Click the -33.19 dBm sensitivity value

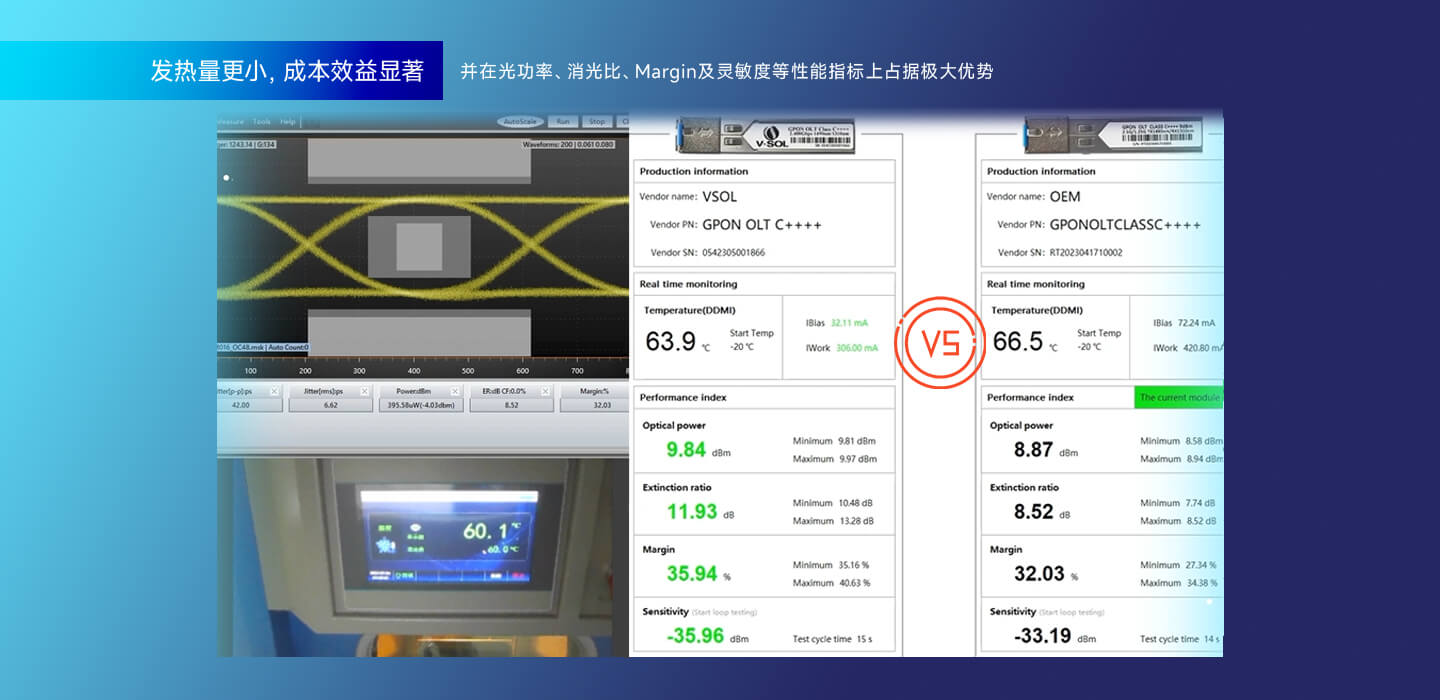pos(1043,636)
